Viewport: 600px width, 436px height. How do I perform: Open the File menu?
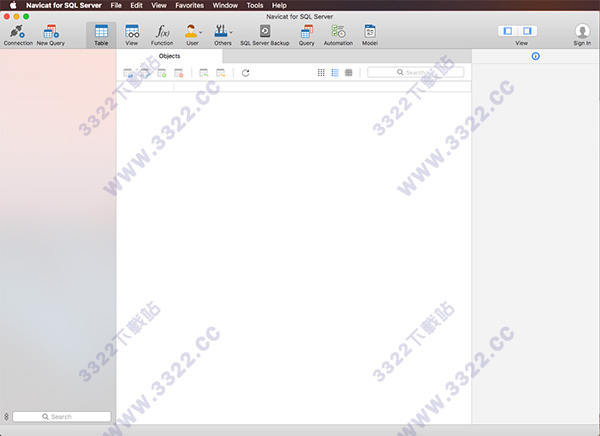[116, 5]
